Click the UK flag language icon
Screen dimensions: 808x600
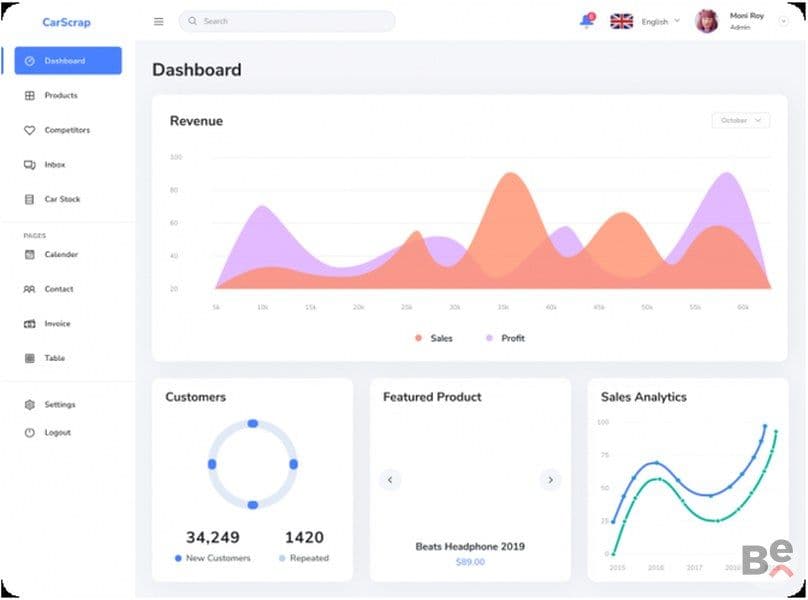[x=621, y=21]
